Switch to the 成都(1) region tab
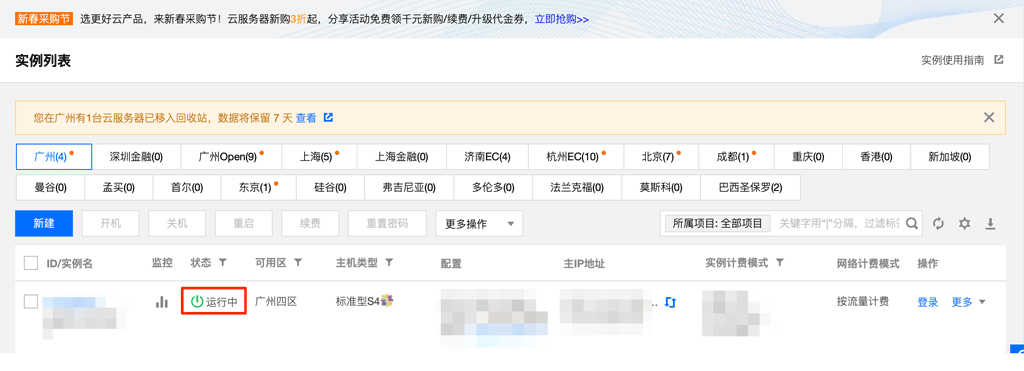1024x371 pixels. [737, 157]
